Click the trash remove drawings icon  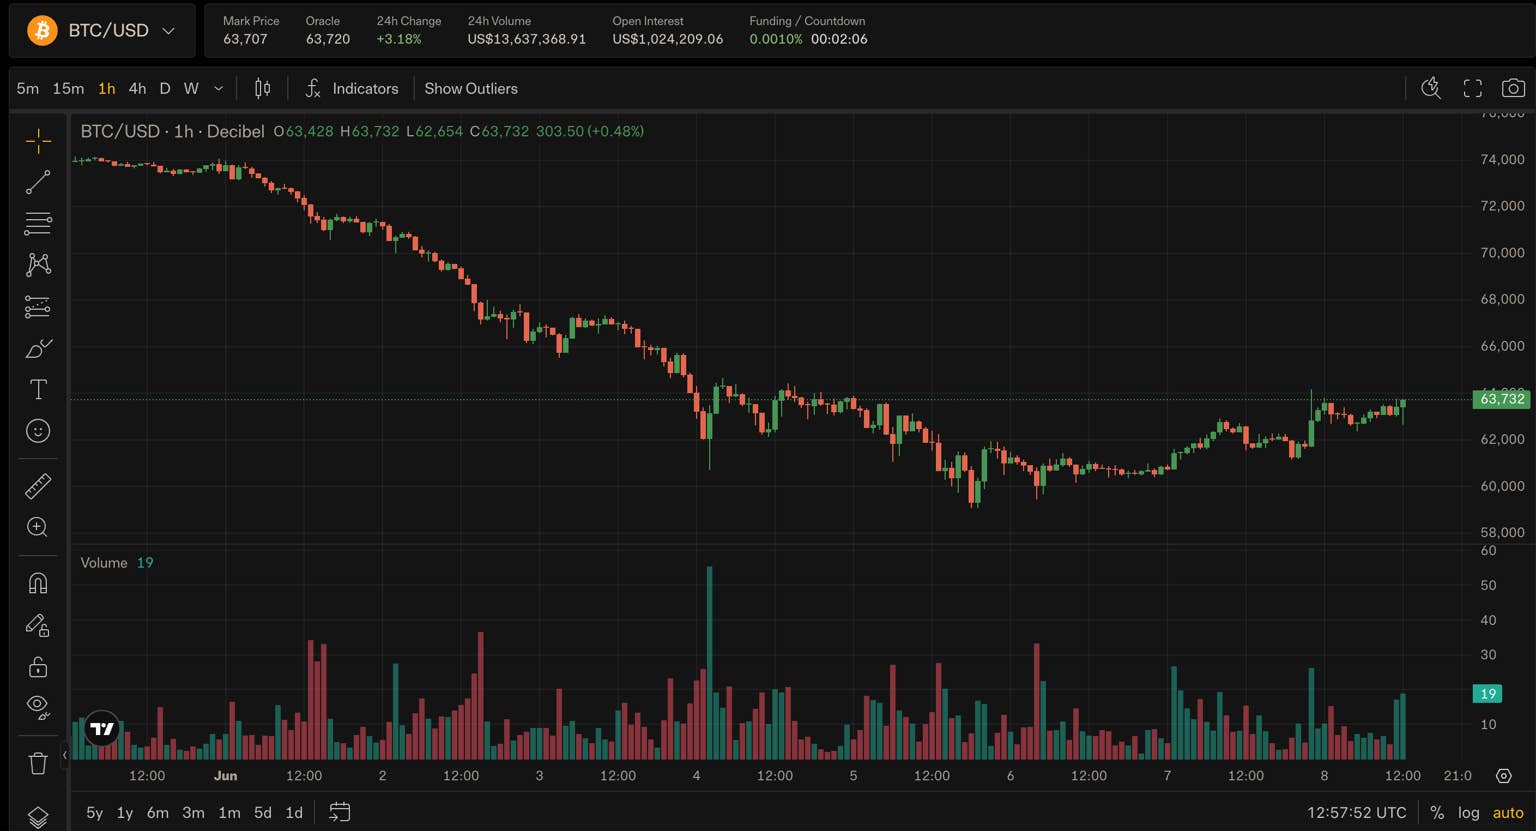click(38, 763)
